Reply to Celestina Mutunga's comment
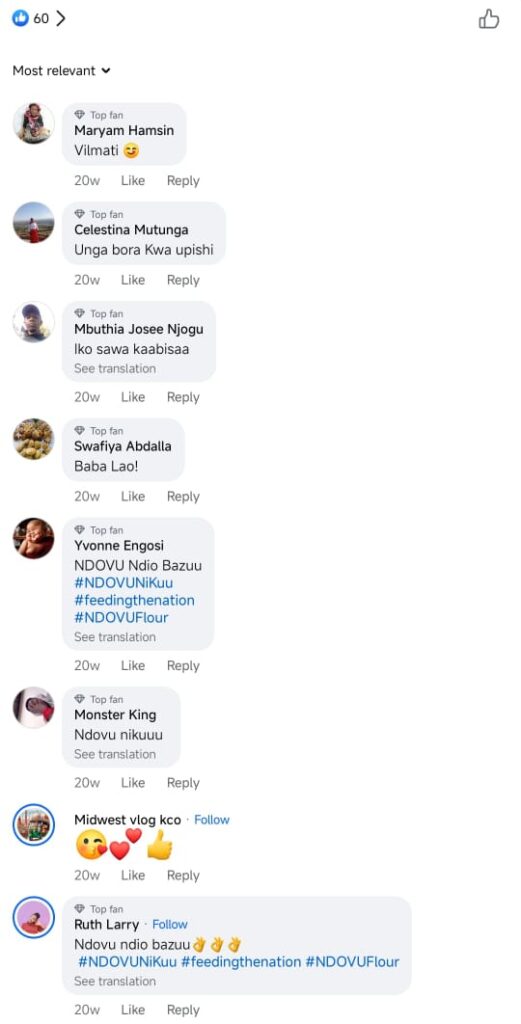This screenshot has width=521, height=1024. 183,280
